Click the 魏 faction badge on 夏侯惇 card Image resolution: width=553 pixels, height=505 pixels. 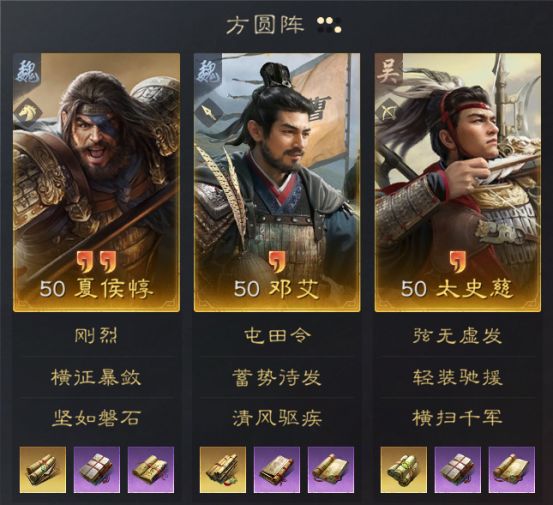coord(27,72)
